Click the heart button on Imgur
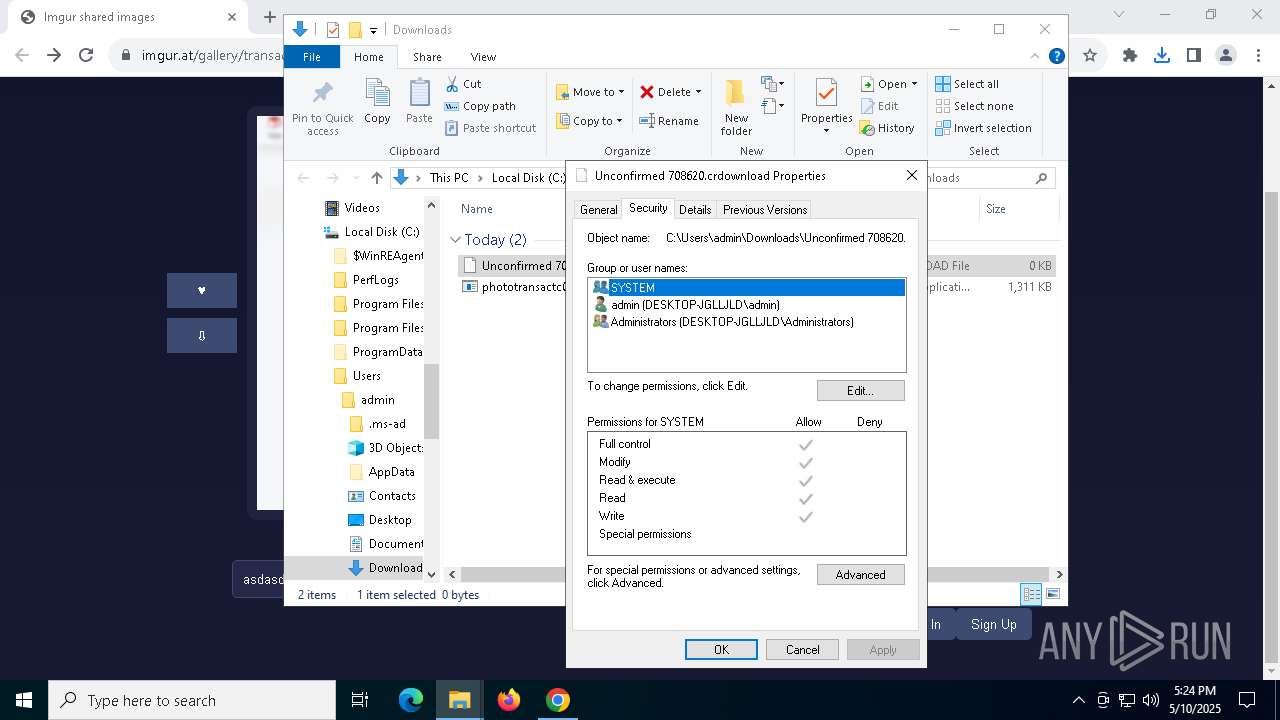Image resolution: width=1280 pixels, height=720 pixels. pyautogui.click(x=202, y=290)
